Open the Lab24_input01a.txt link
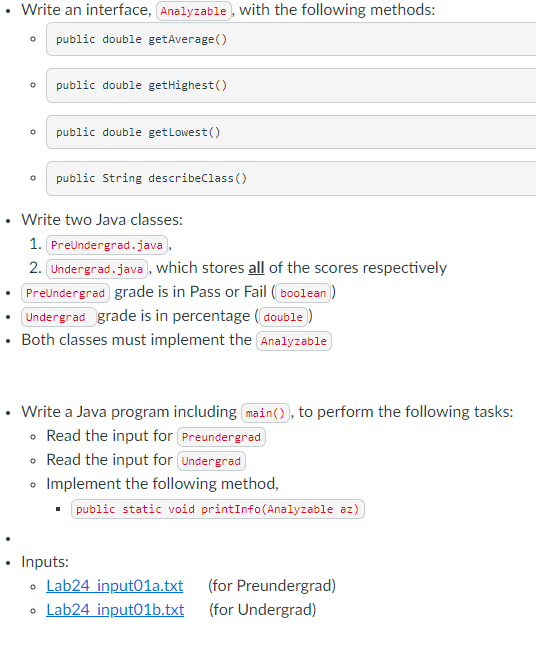The width and height of the screenshot is (536, 650). coord(115,586)
